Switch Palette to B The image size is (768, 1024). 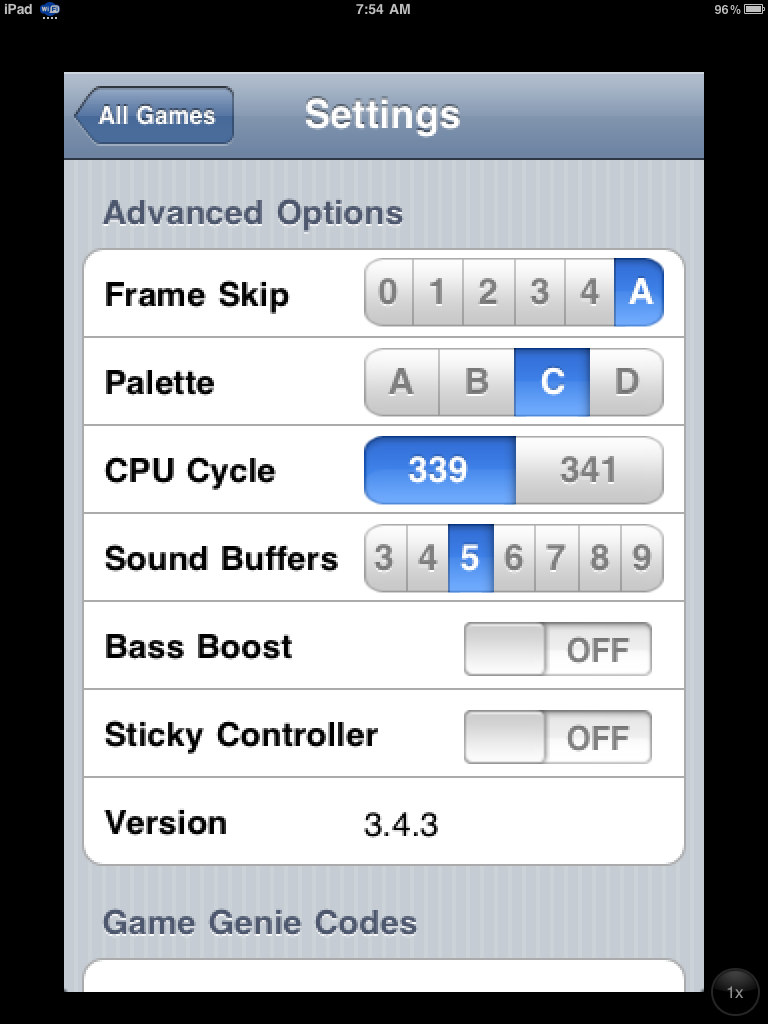477,382
